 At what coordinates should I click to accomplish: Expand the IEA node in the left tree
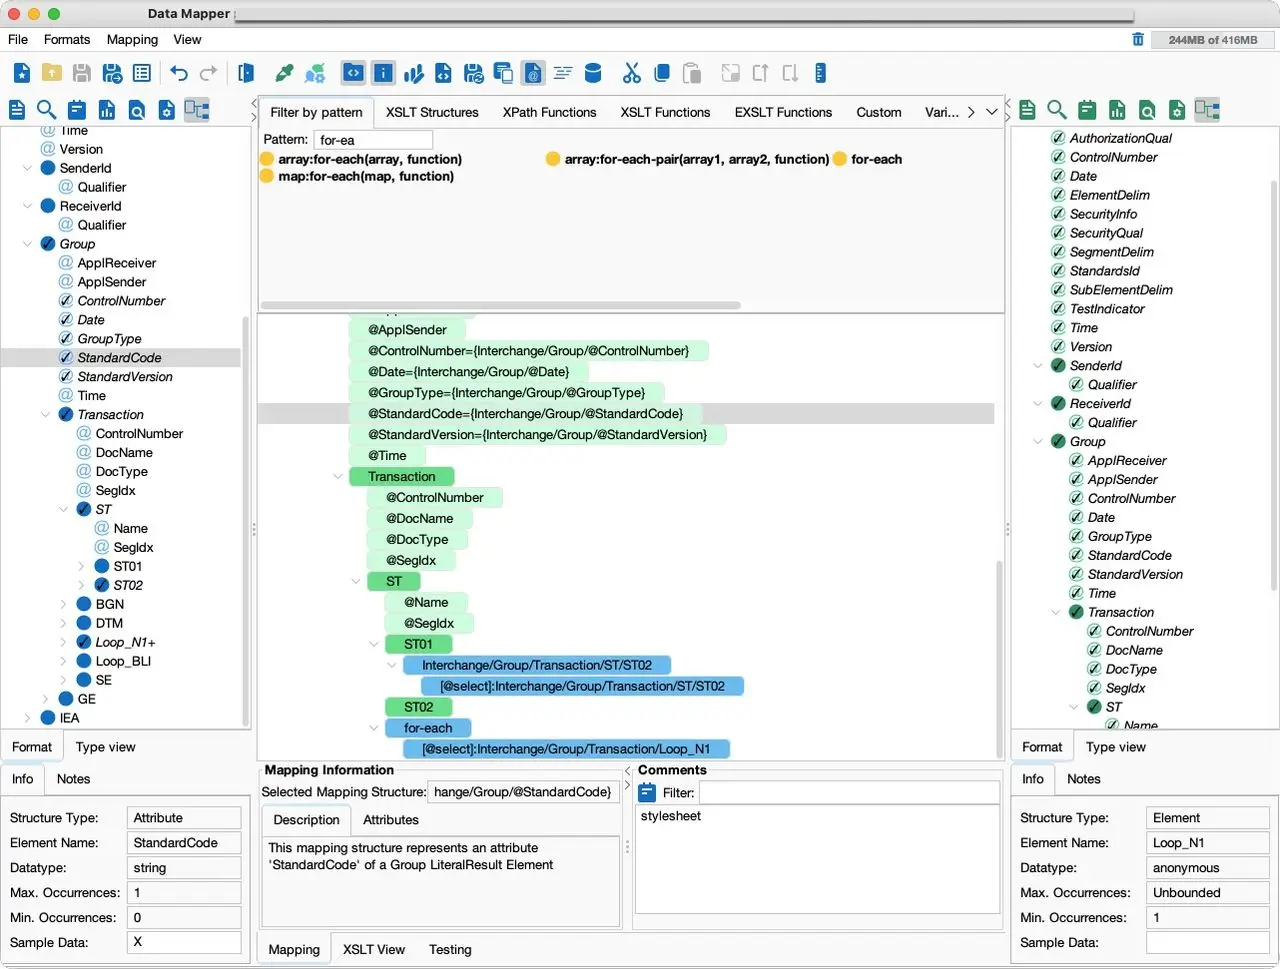coord(27,719)
